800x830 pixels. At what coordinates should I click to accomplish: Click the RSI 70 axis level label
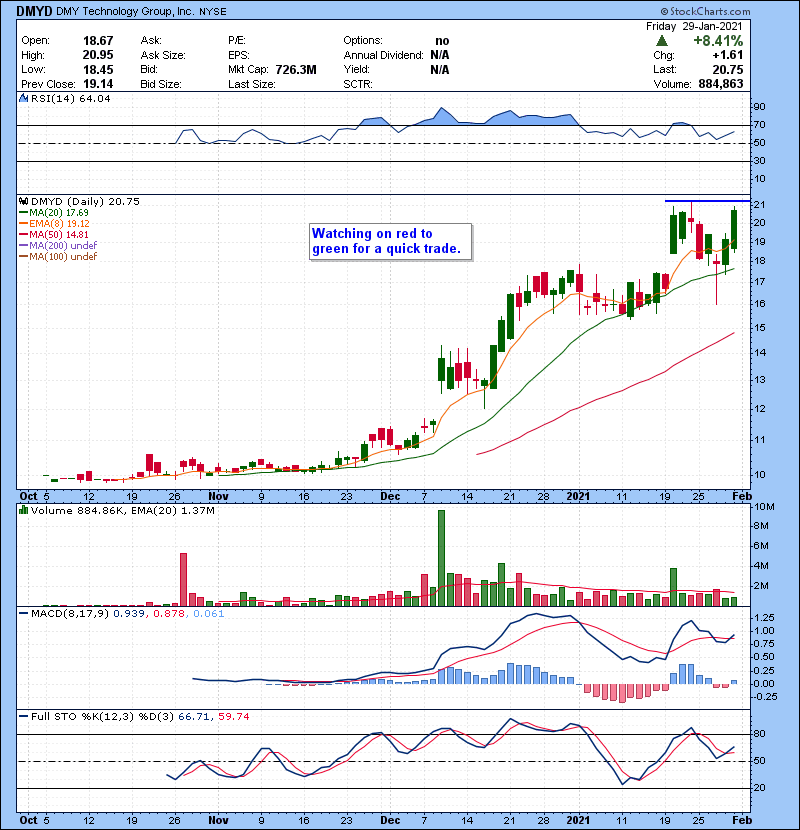[759, 125]
